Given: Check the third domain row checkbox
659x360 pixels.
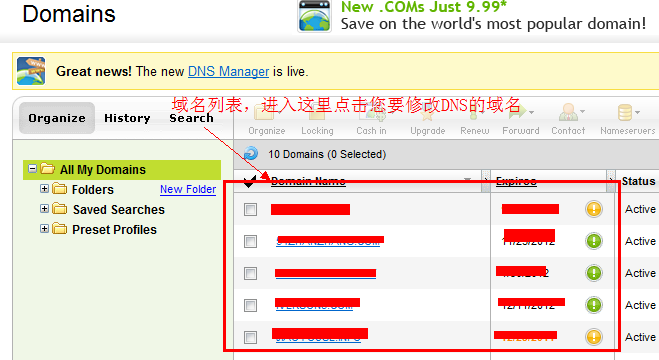Looking at the screenshot, I should (250, 273).
